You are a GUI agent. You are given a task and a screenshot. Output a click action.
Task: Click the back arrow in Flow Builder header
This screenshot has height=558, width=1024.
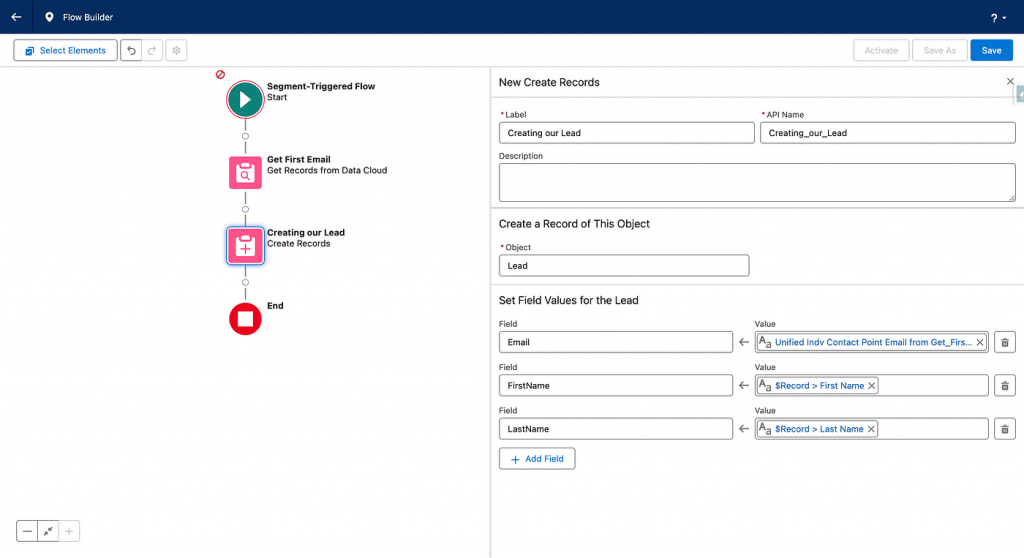coord(16,17)
